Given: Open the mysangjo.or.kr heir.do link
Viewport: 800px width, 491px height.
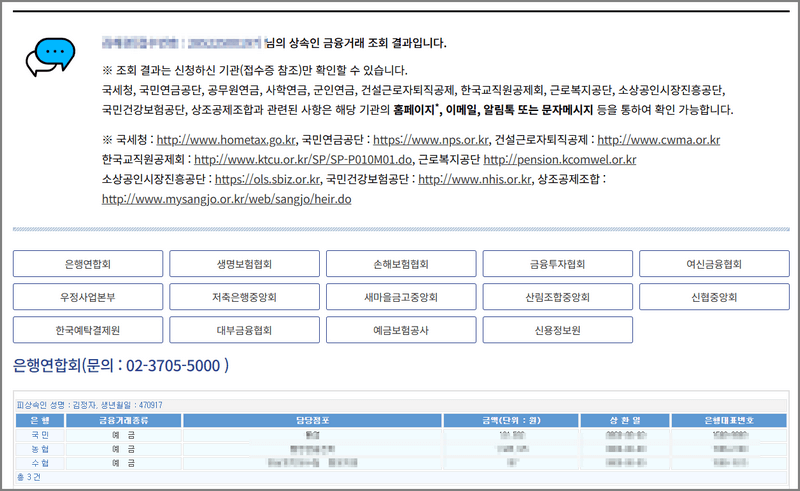Looking at the screenshot, I should click(x=227, y=199).
